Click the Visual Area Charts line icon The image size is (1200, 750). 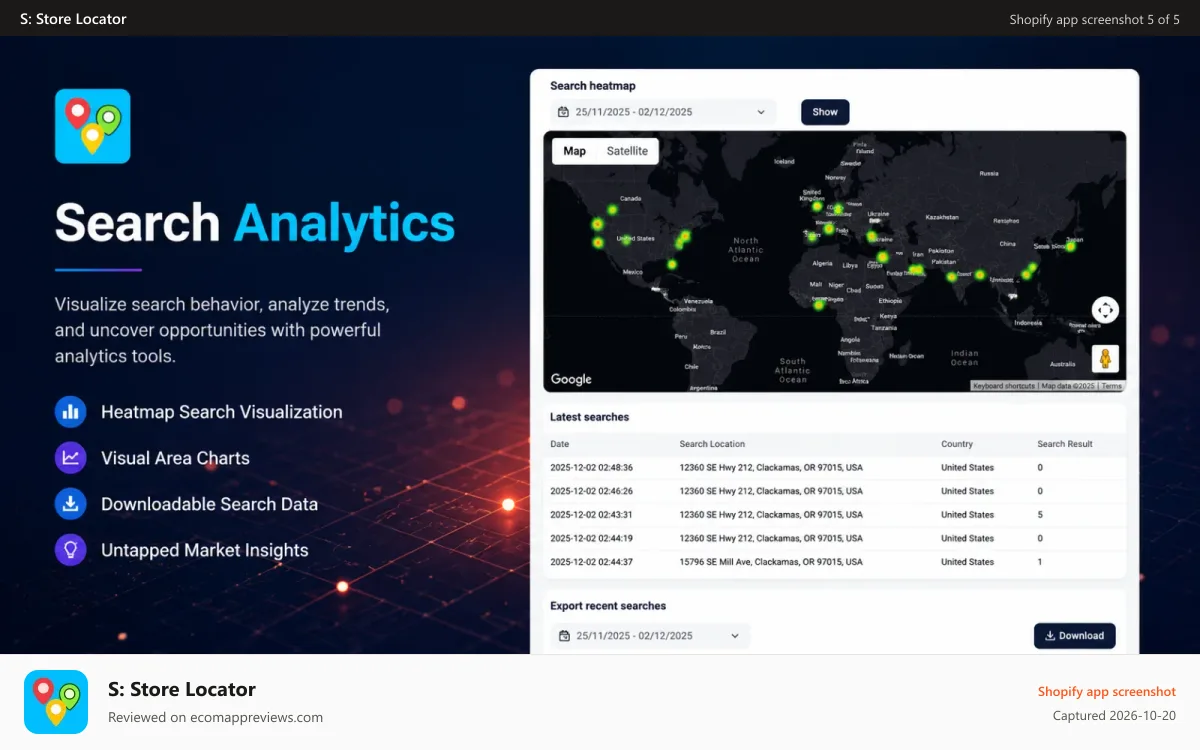pyautogui.click(x=70, y=458)
